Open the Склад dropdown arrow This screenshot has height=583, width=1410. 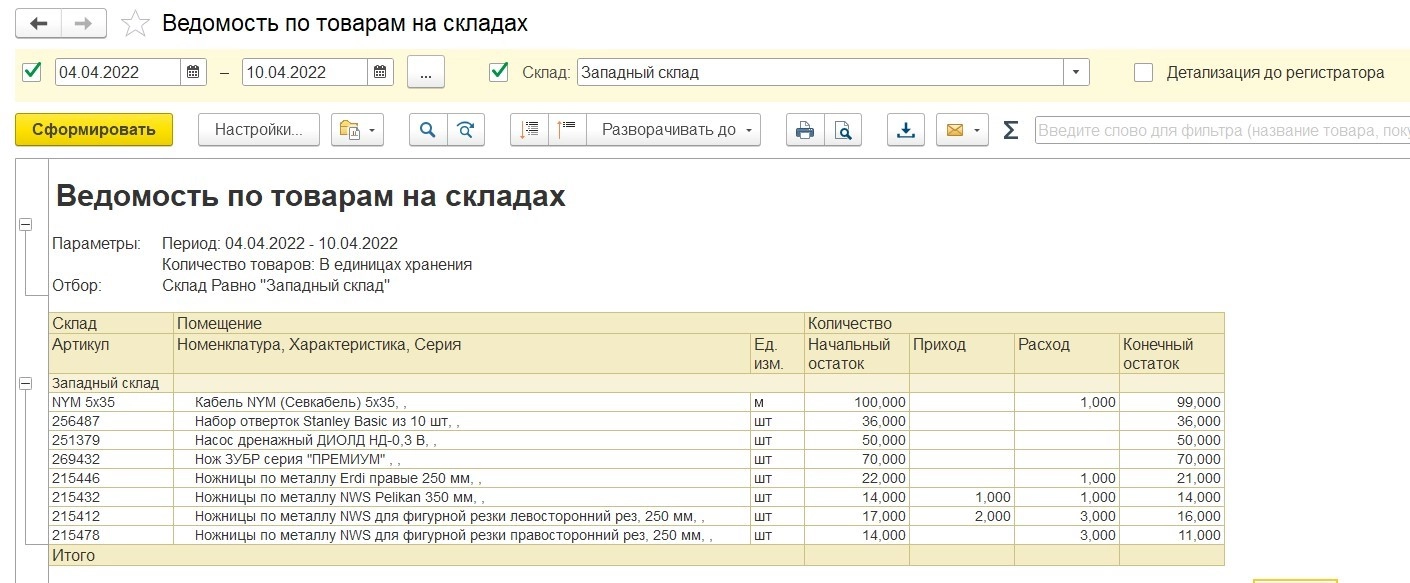(1076, 72)
